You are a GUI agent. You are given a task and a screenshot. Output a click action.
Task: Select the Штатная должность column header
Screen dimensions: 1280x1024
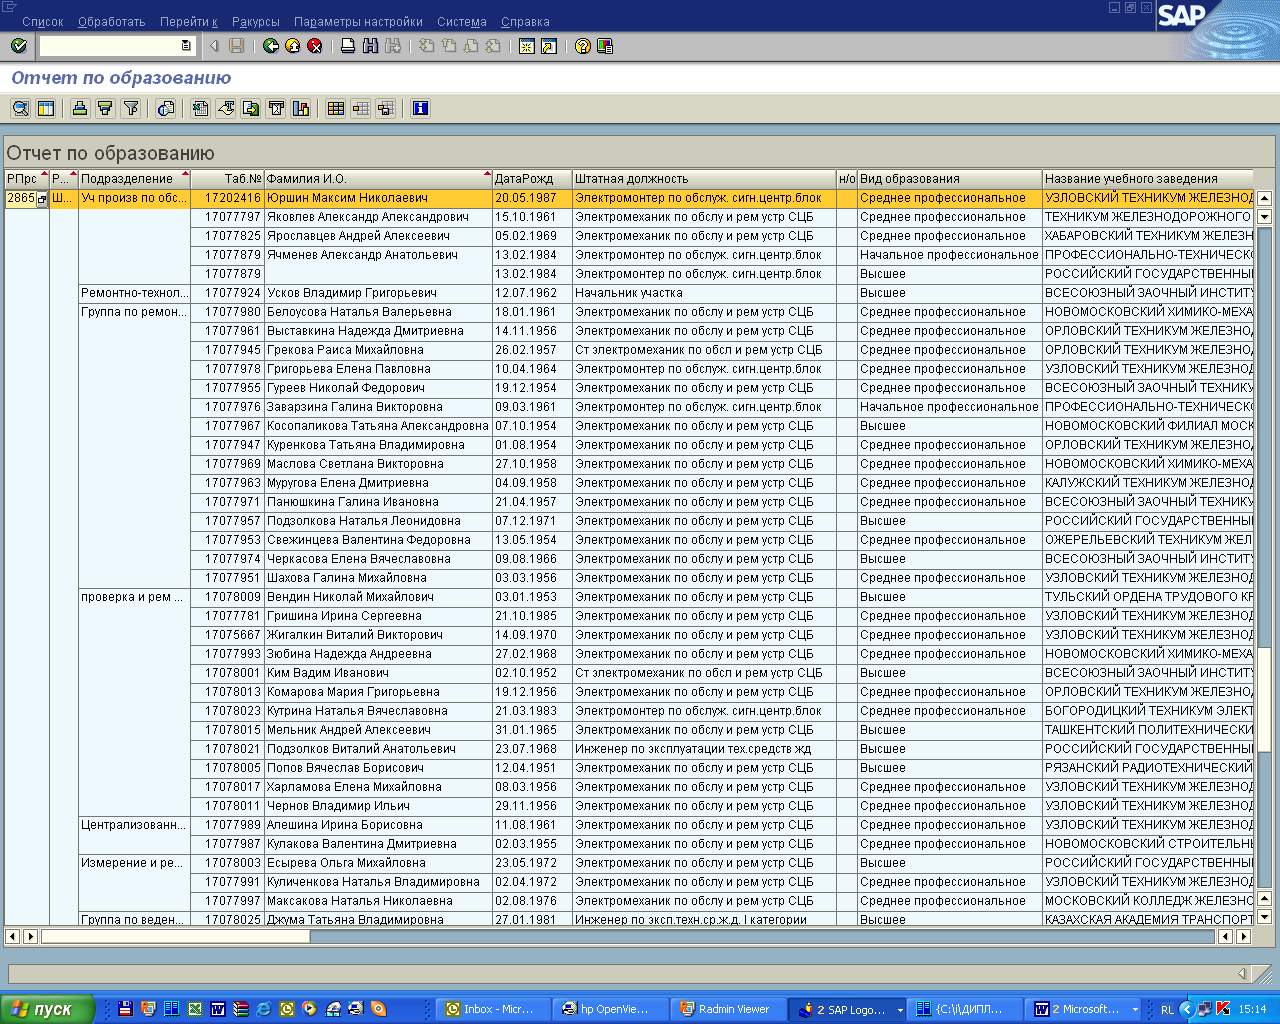tap(705, 179)
